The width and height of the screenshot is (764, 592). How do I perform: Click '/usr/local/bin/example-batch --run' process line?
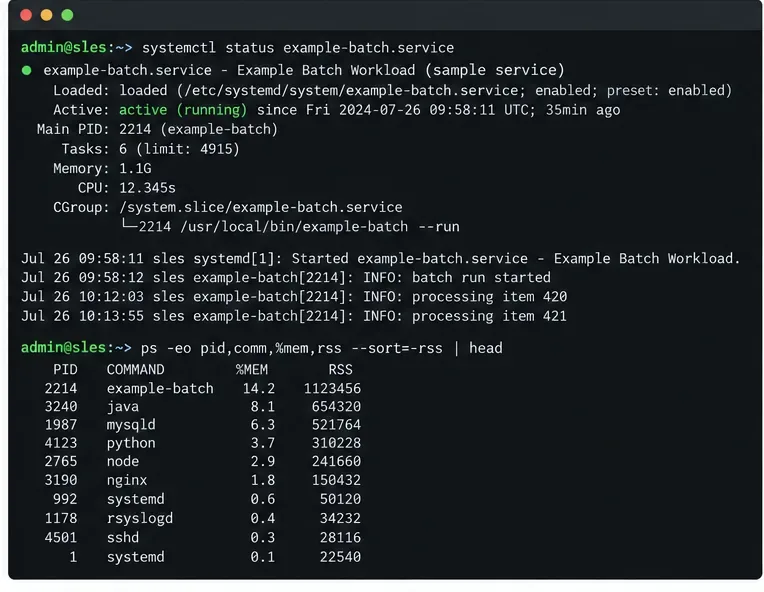(320, 227)
